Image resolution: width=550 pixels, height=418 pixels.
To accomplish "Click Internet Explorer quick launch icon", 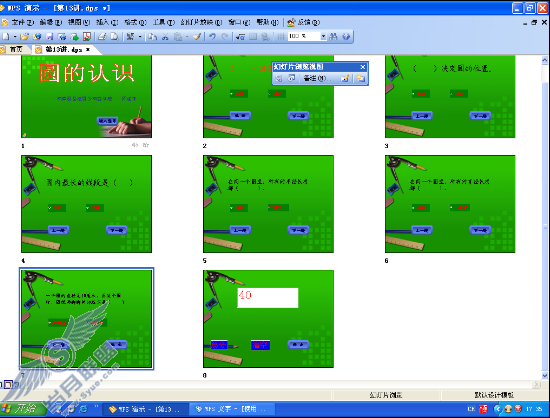I will point(83,409).
